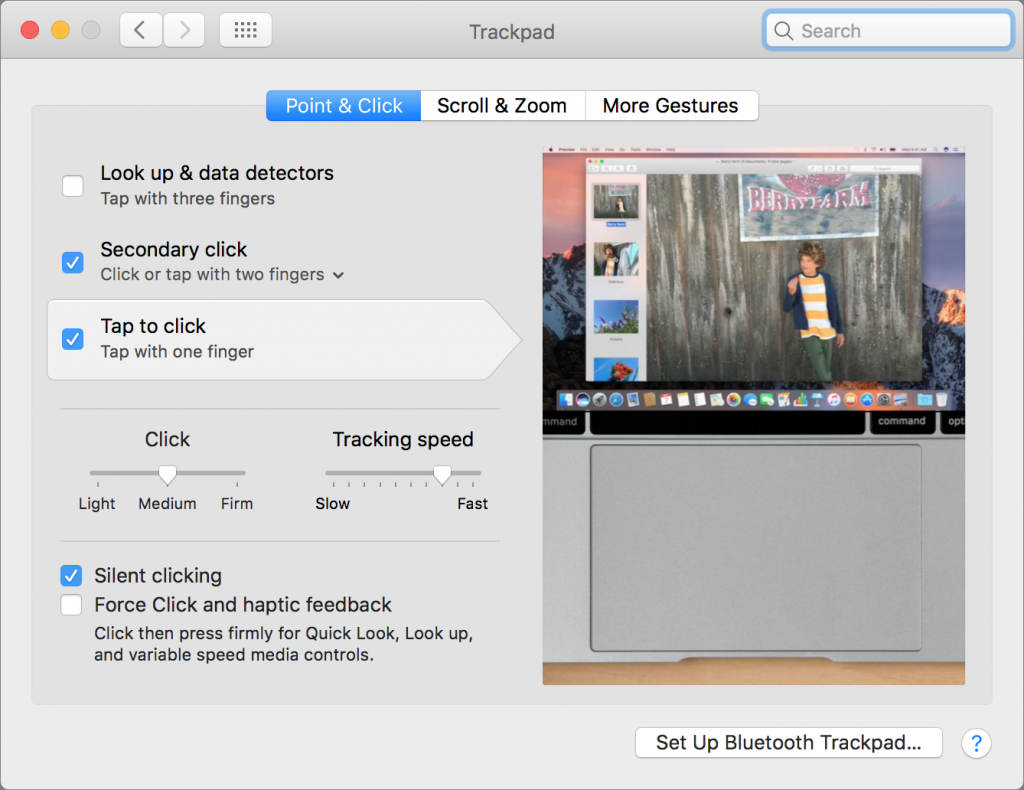Open Trackpad help via the question mark
1024x790 pixels.
click(x=976, y=743)
